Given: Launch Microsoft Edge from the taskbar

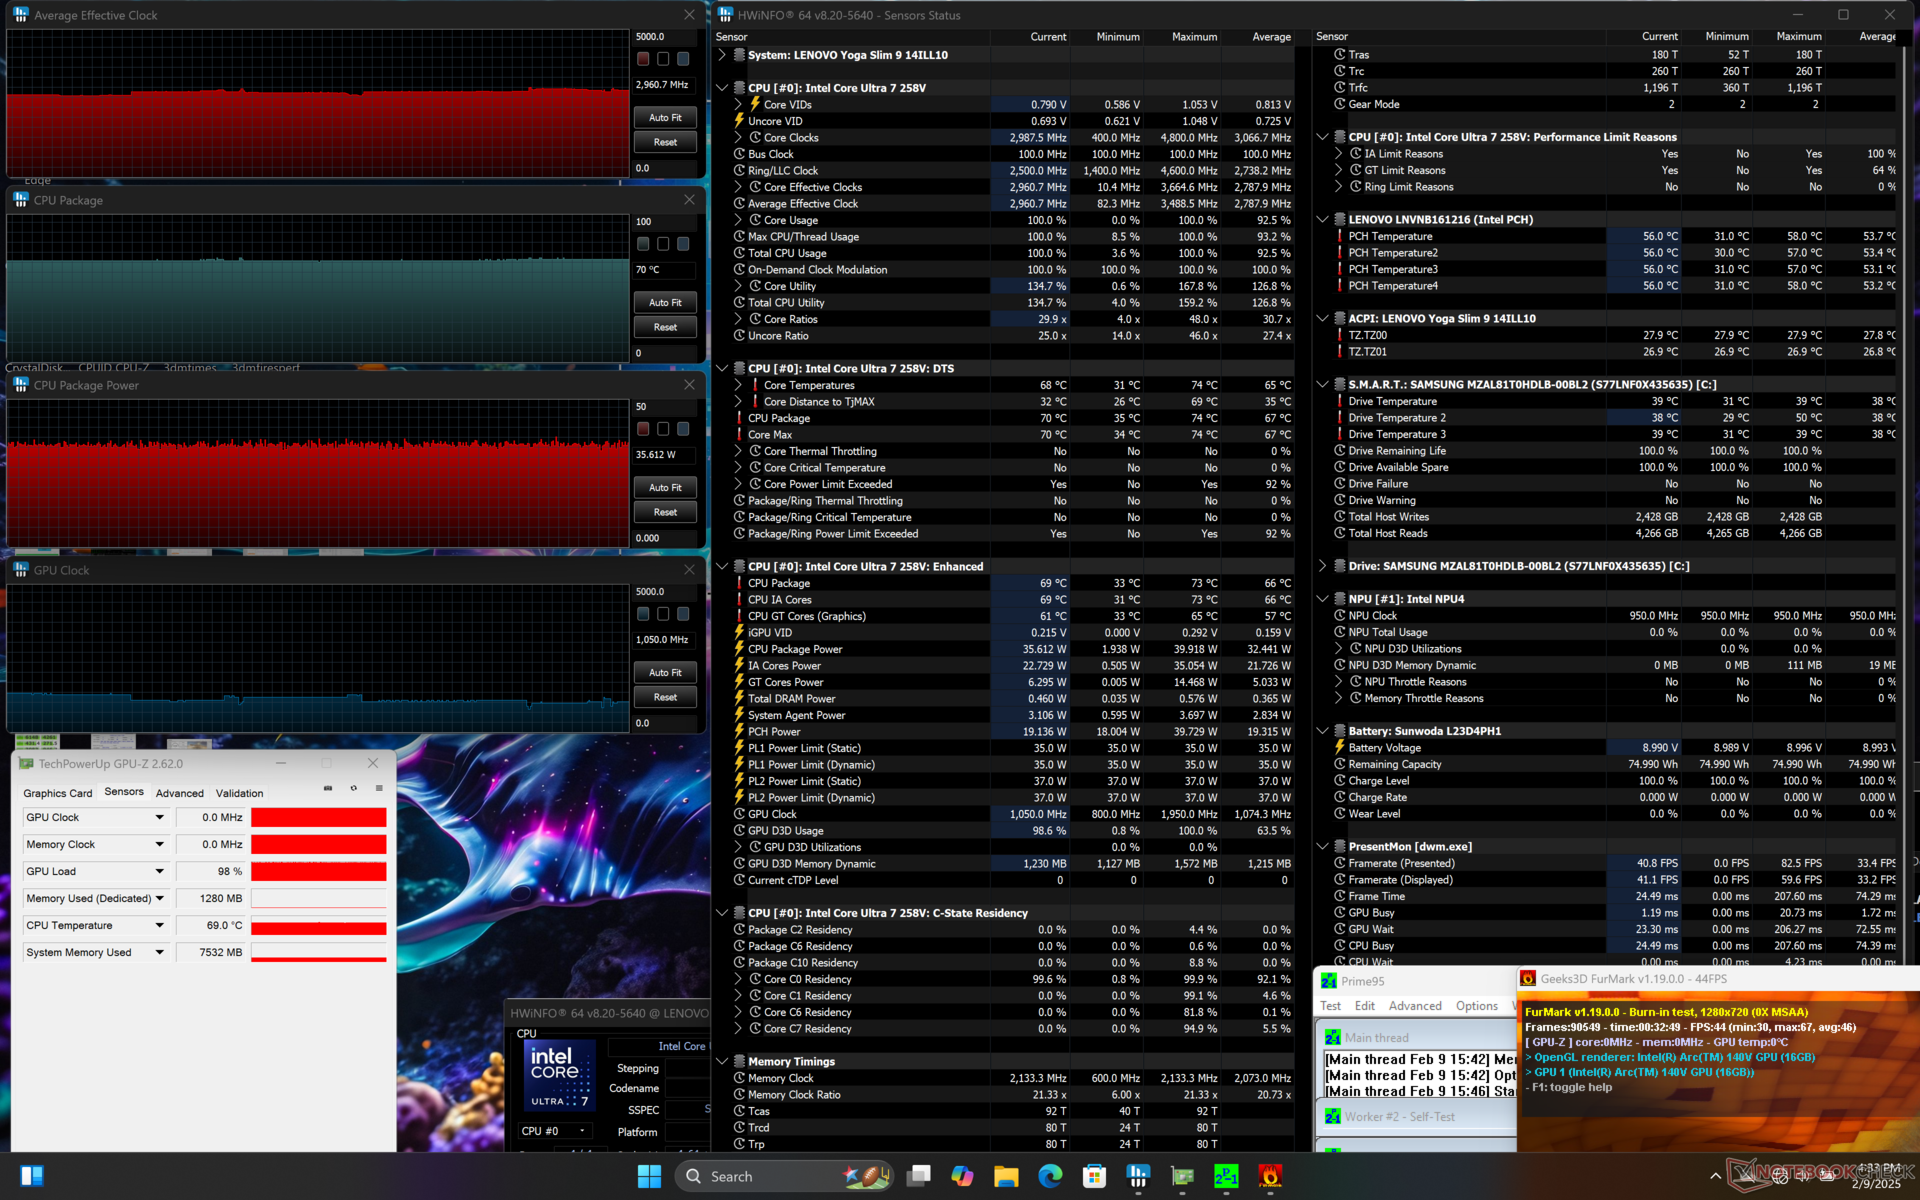Looking at the screenshot, I should pos(1050,1176).
